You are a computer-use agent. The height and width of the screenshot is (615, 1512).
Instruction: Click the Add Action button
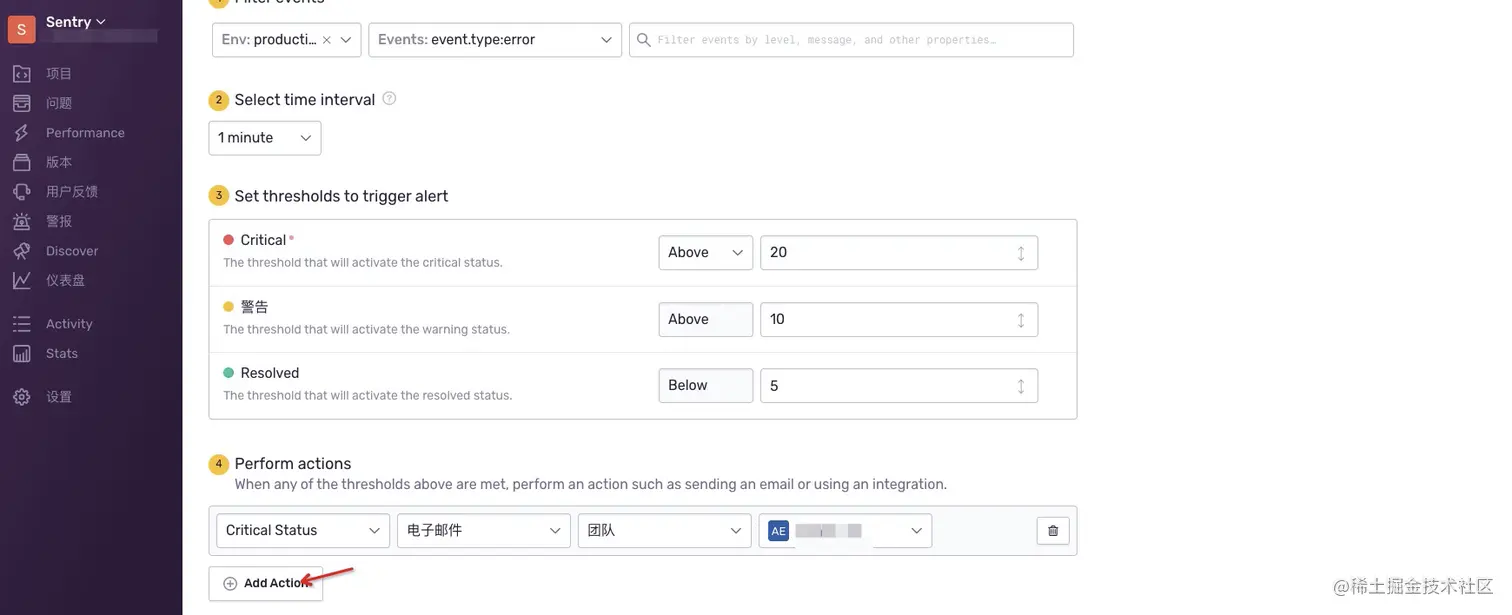pos(266,584)
